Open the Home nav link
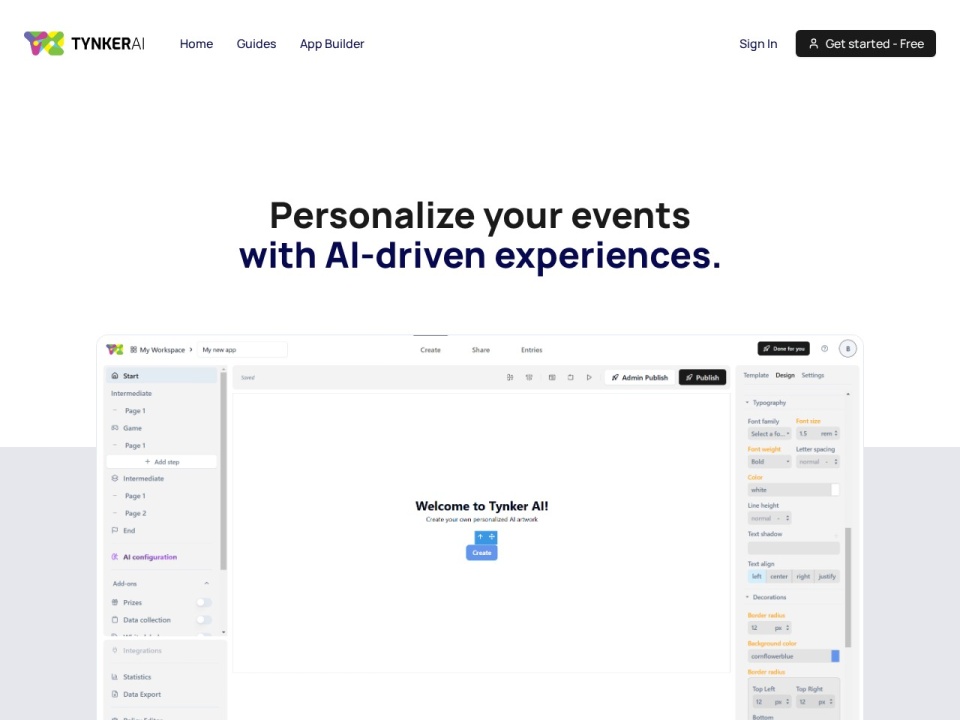This screenshot has height=720, width=960. (x=196, y=43)
